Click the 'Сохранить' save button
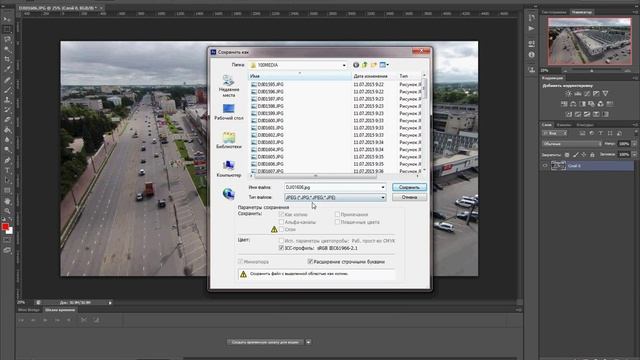The height and width of the screenshot is (360, 640). [x=409, y=187]
